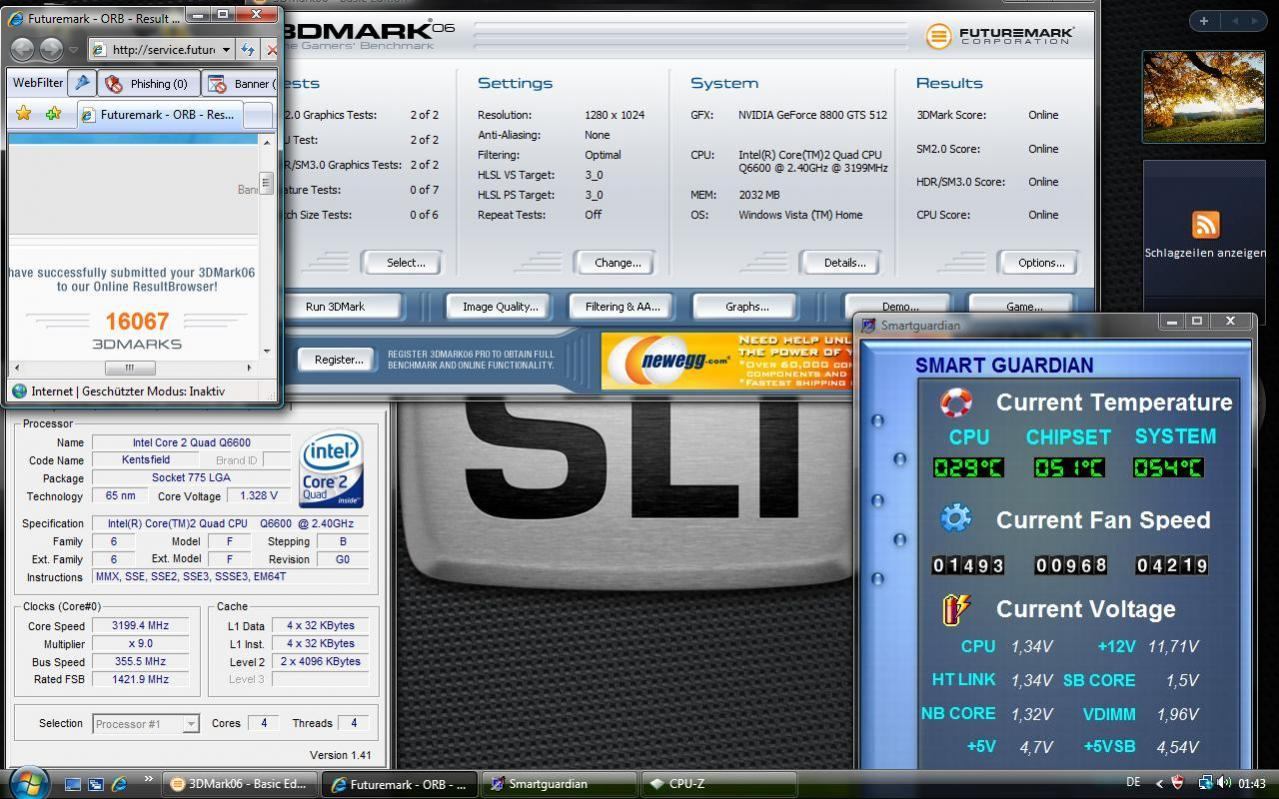Open Favorites Center star icon
Image resolution: width=1279 pixels, height=799 pixels.
point(23,114)
